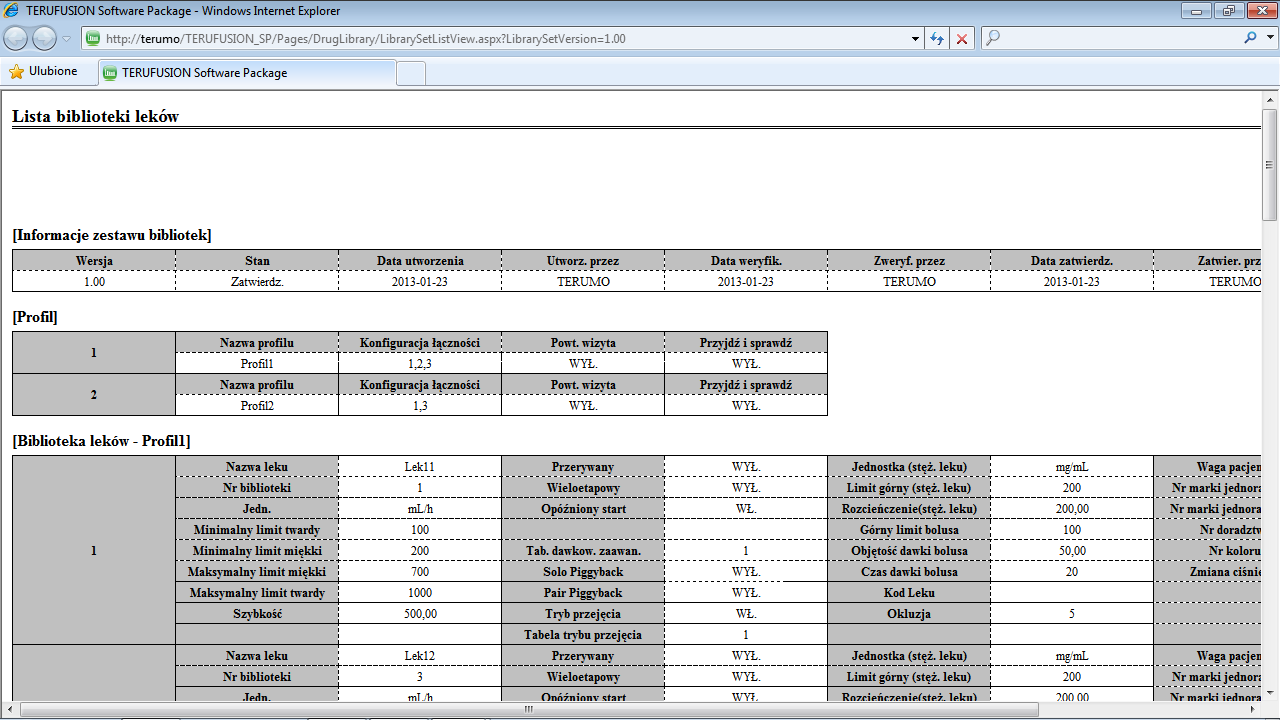Open Ulubione favorites star button
The width and height of the screenshot is (1280, 720).
click(x=43, y=72)
